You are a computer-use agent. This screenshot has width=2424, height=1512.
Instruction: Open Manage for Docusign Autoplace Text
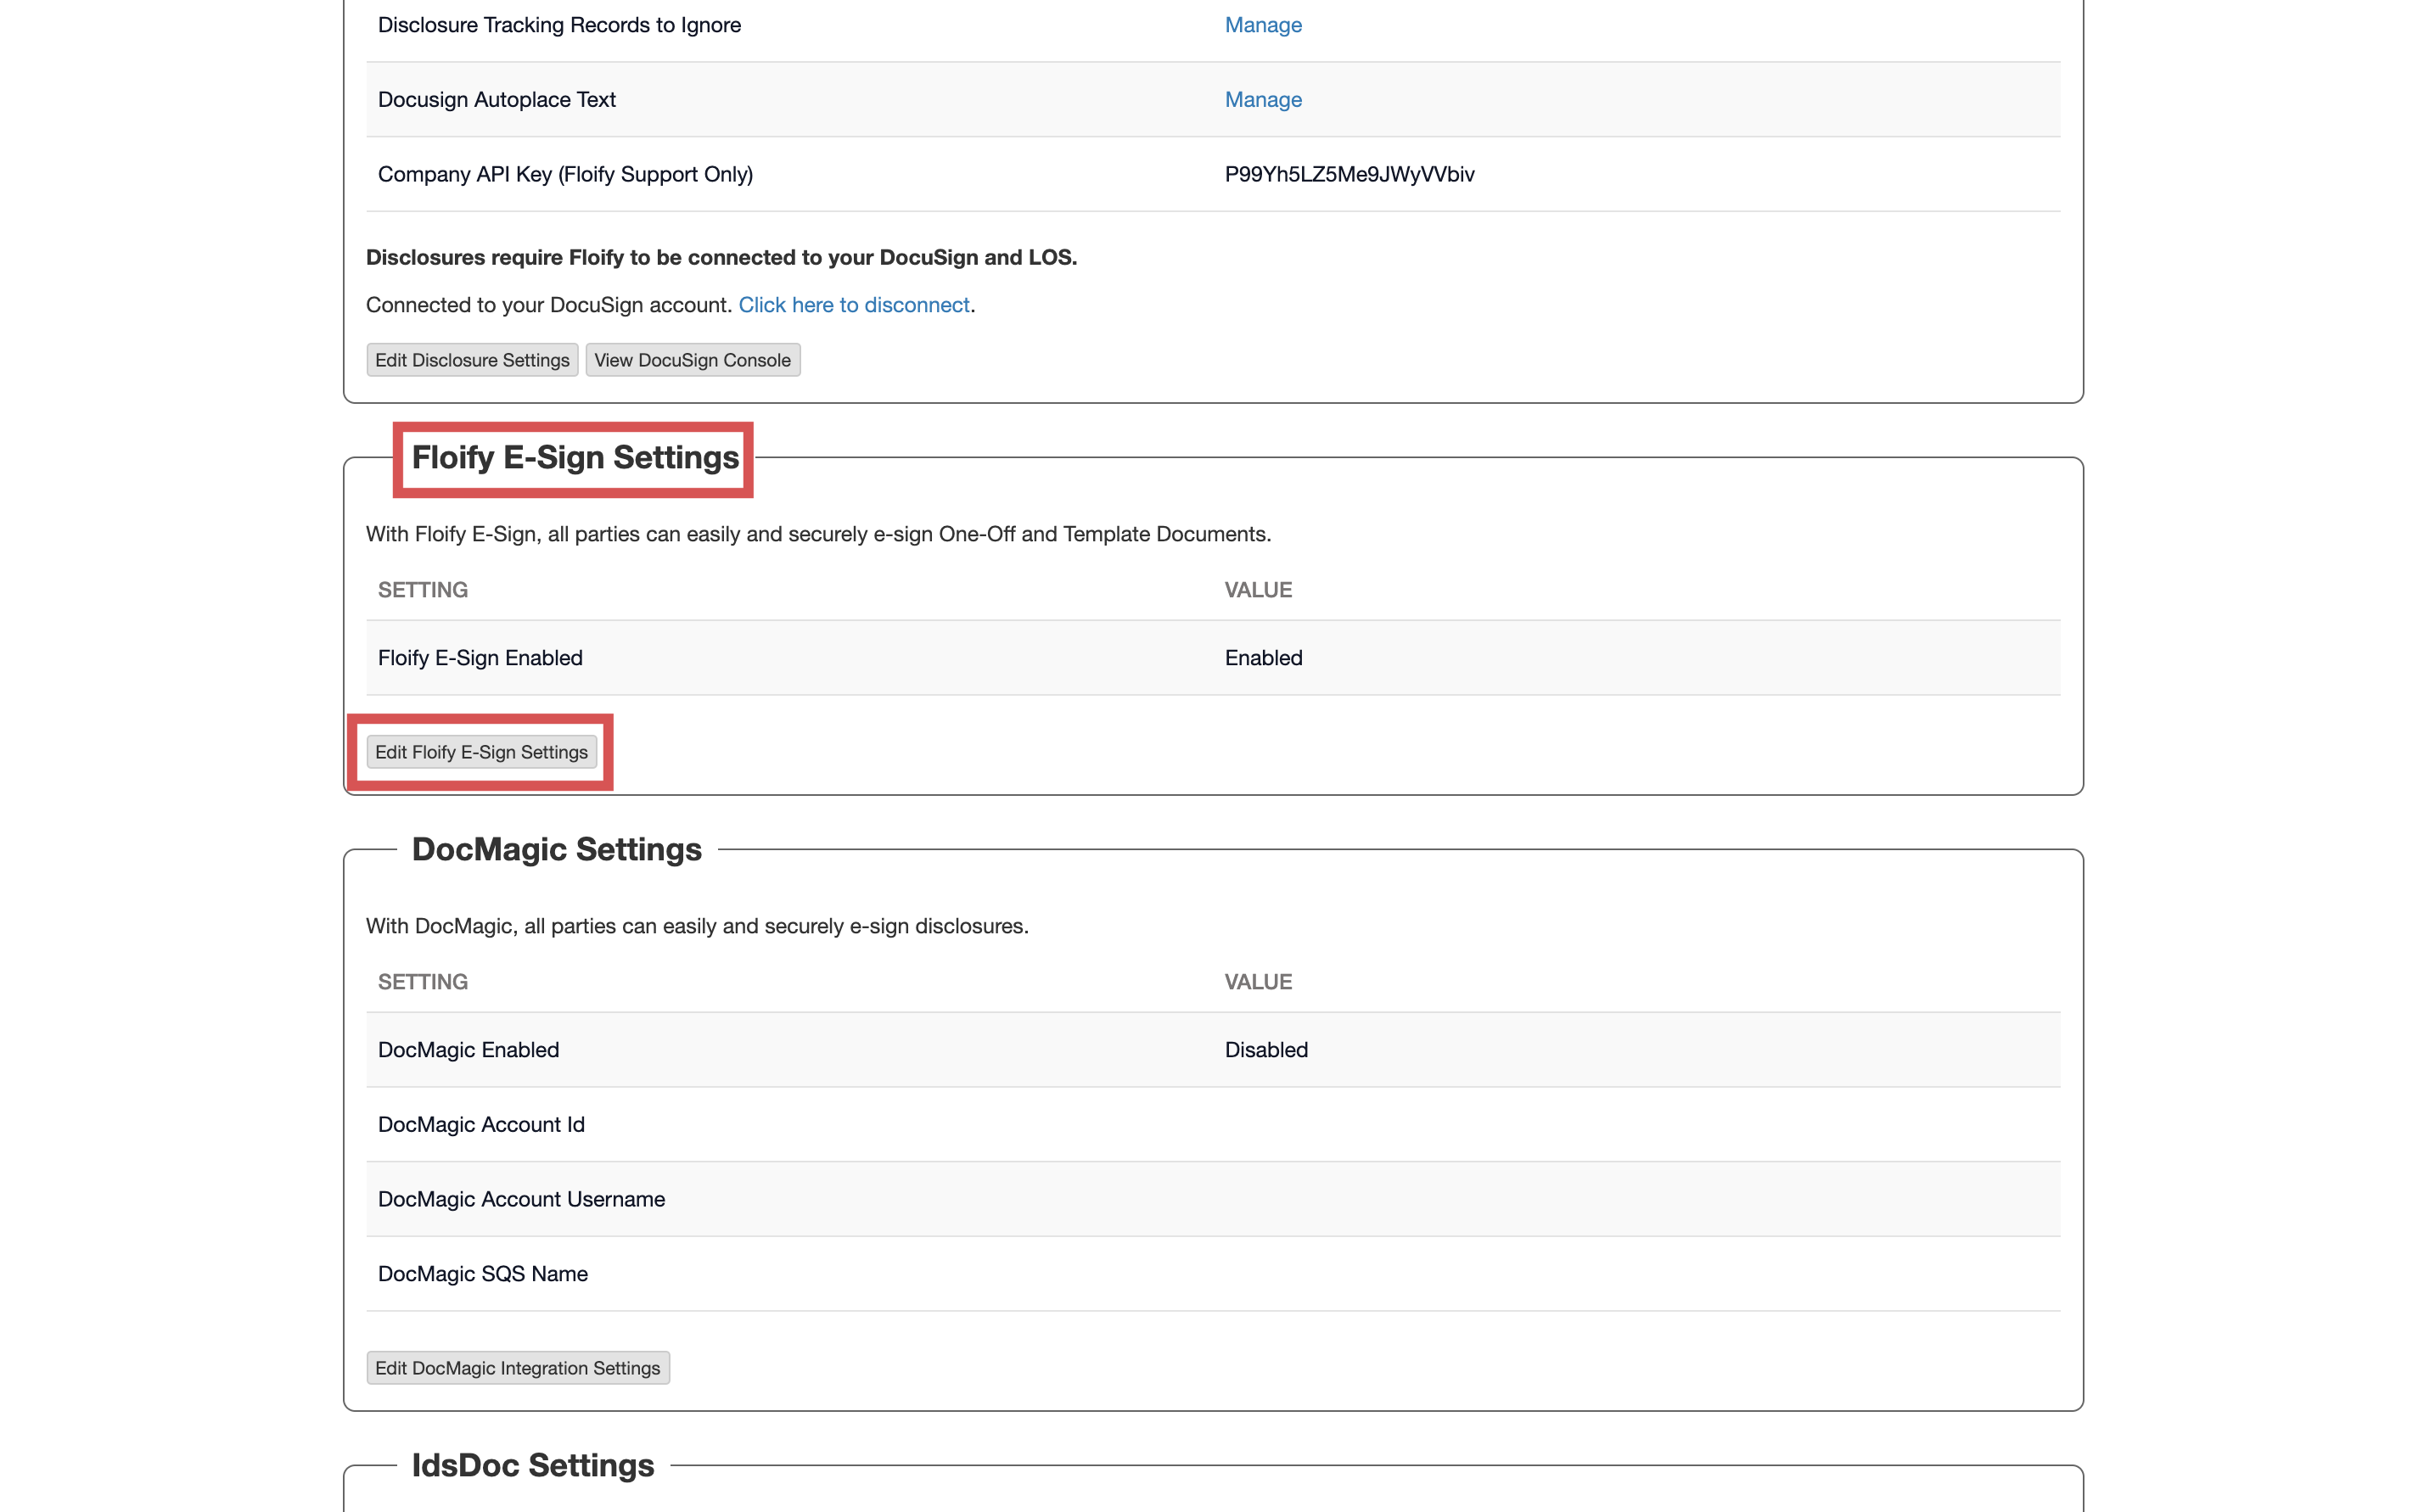[1262, 99]
